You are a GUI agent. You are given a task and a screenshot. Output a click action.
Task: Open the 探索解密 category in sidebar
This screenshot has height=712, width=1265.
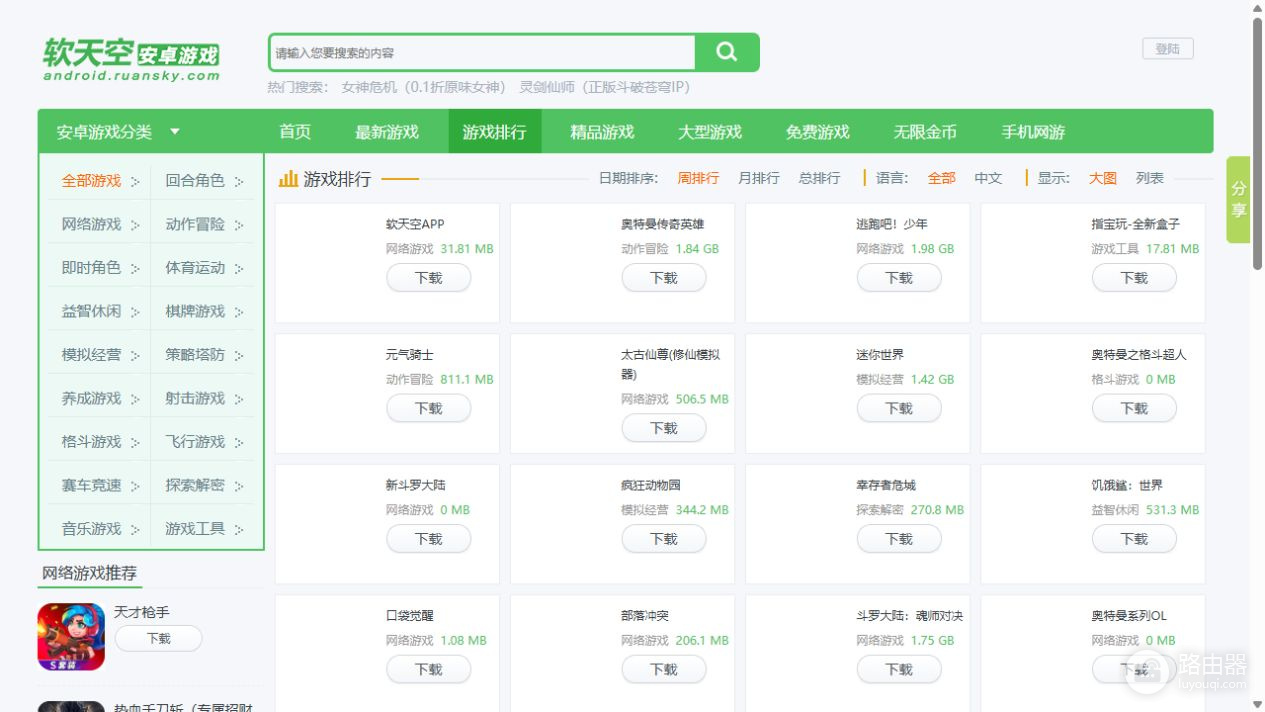(x=195, y=485)
